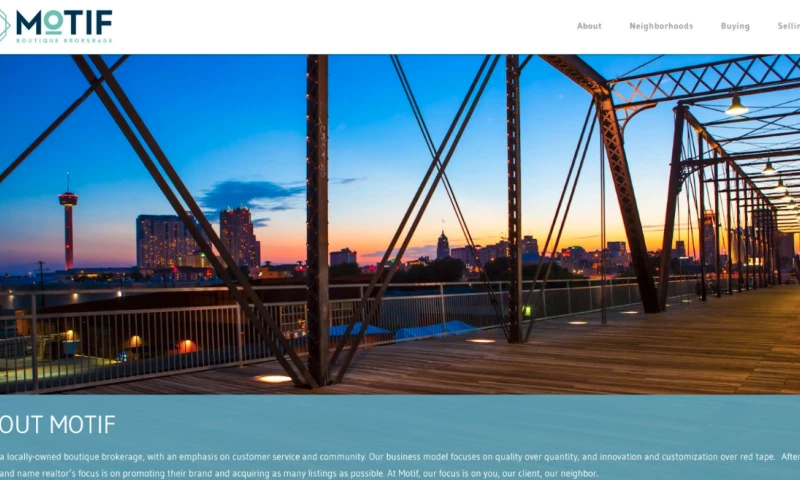Image resolution: width=800 pixels, height=480 pixels.
Task: Go to the Buying page
Action: click(x=735, y=26)
